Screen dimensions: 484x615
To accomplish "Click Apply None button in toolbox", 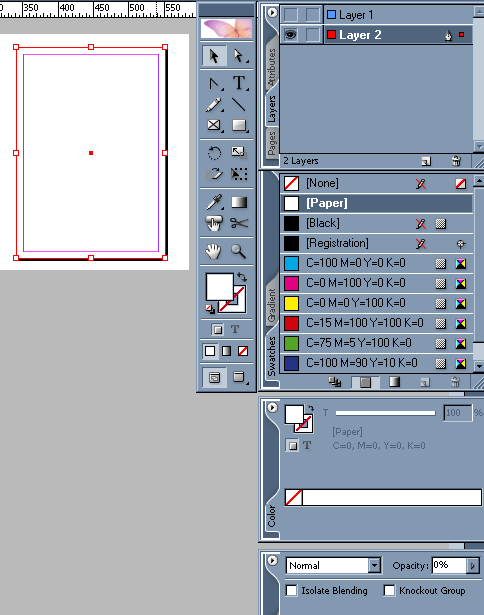I will (243, 351).
